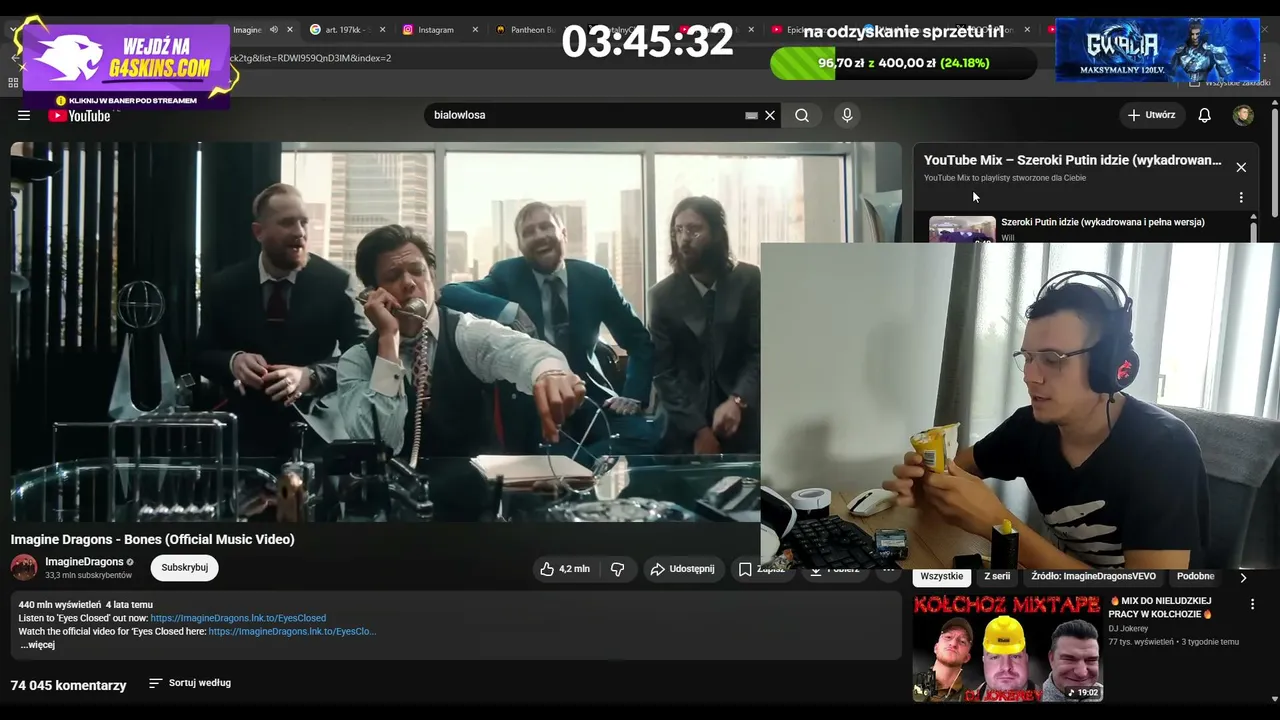1280x720 pixels.
Task: Clear the search box with the X
Action: coord(770,115)
